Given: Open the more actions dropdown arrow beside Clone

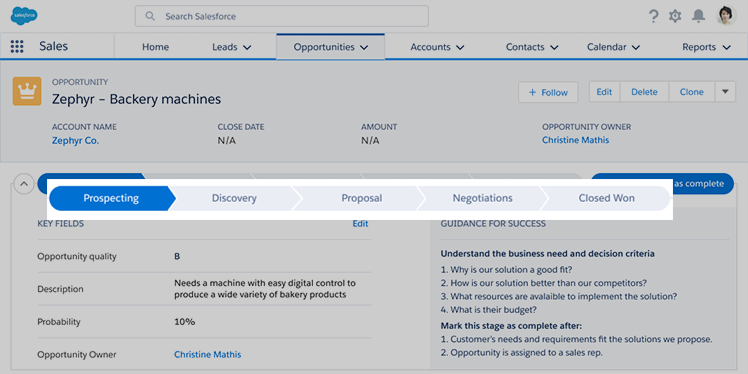Looking at the screenshot, I should (725, 92).
